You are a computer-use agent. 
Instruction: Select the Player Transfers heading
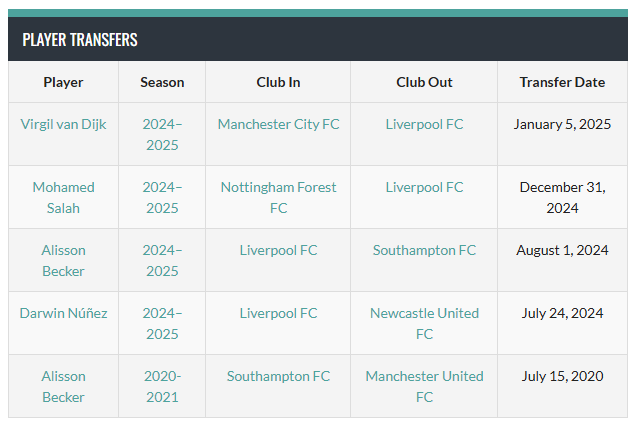tap(80, 40)
